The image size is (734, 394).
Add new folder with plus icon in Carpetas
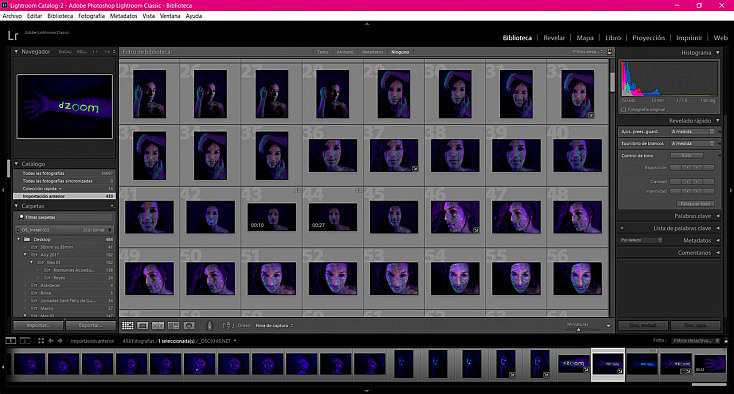pos(112,206)
